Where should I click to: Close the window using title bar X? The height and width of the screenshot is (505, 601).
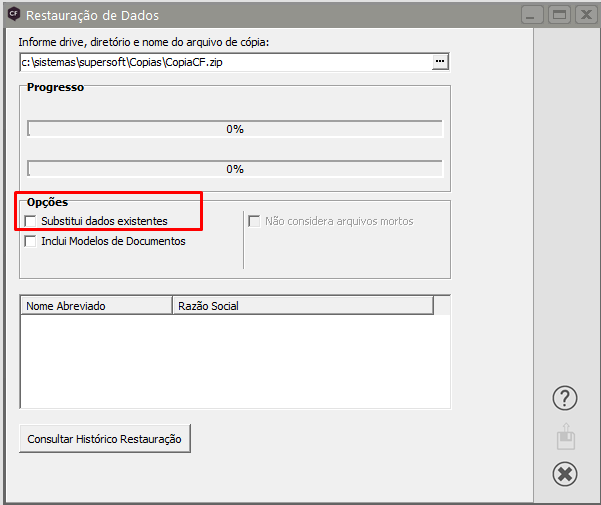(x=584, y=15)
